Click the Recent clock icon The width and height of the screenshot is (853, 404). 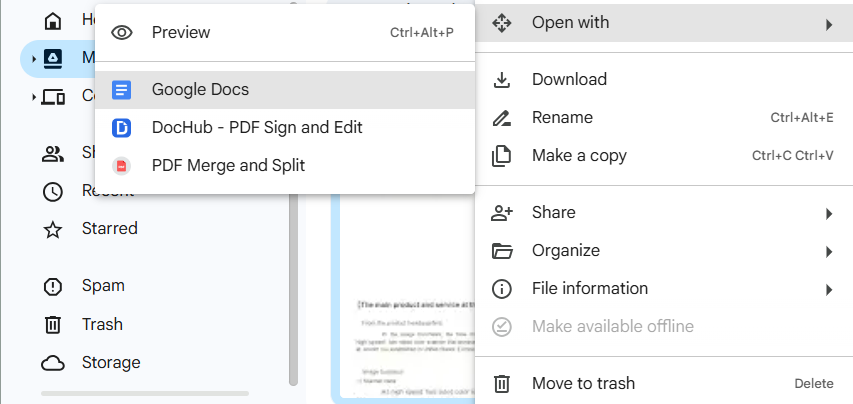pyautogui.click(x=53, y=192)
